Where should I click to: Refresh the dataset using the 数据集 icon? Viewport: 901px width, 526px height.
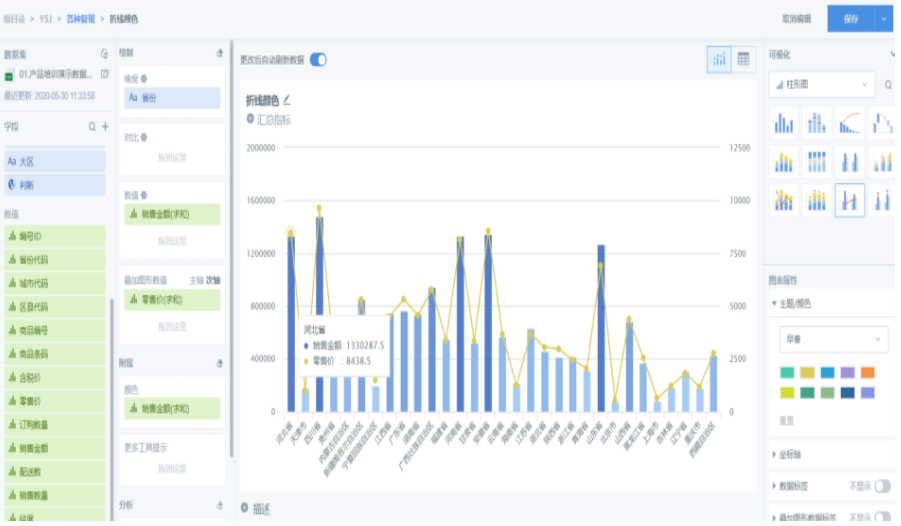(x=104, y=54)
